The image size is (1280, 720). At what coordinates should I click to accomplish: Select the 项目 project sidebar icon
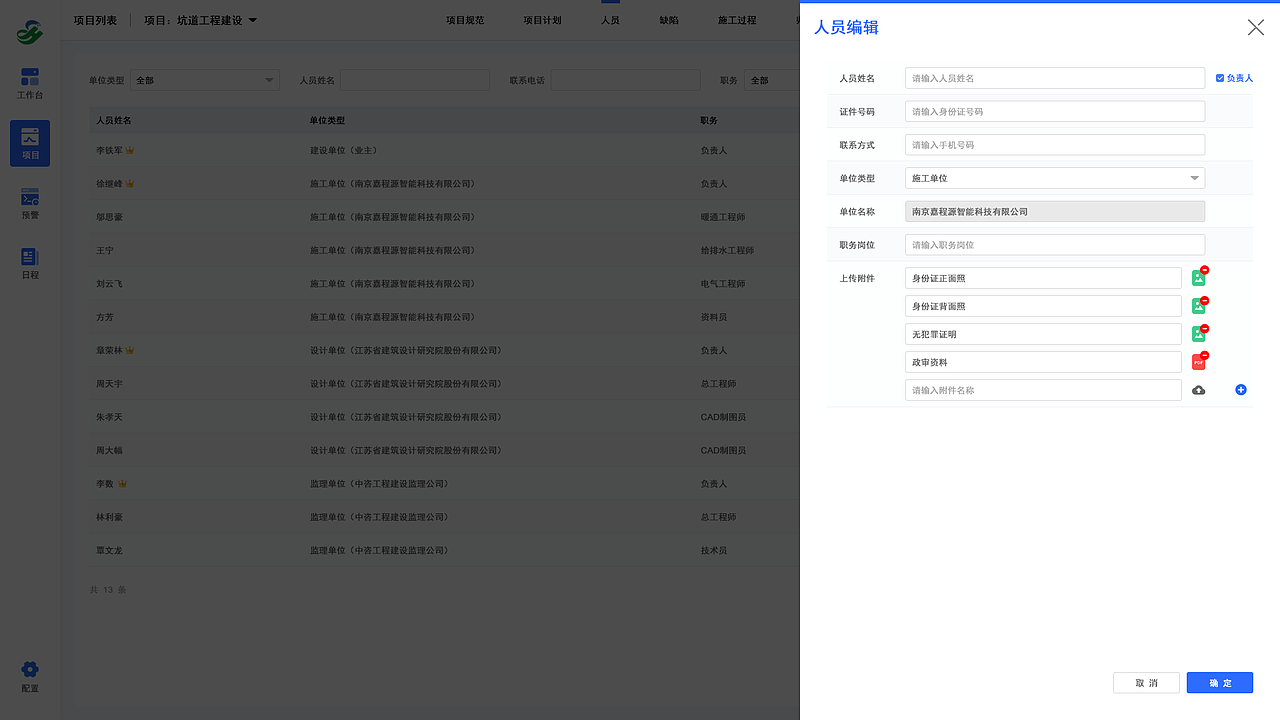[x=29, y=140]
